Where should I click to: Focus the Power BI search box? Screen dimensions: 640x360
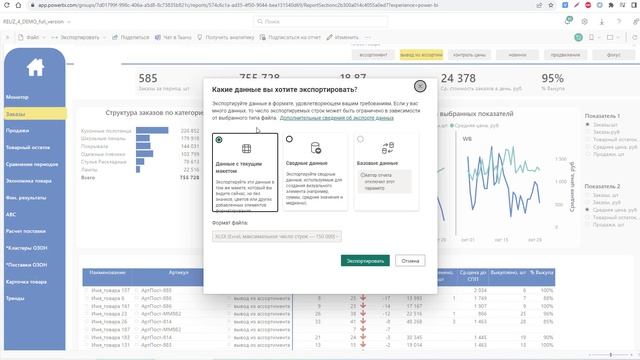click(321, 22)
